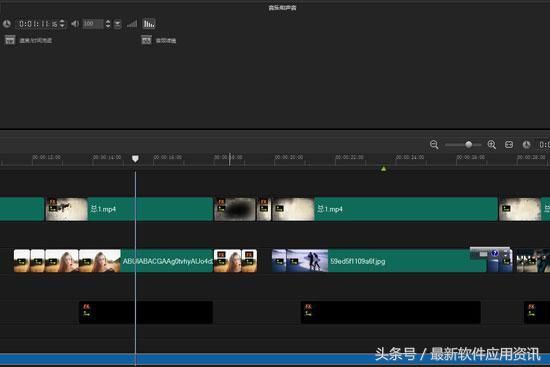Select the teal clip at far left of video track
The height and width of the screenshot is (367, 550).
[22, 209]
